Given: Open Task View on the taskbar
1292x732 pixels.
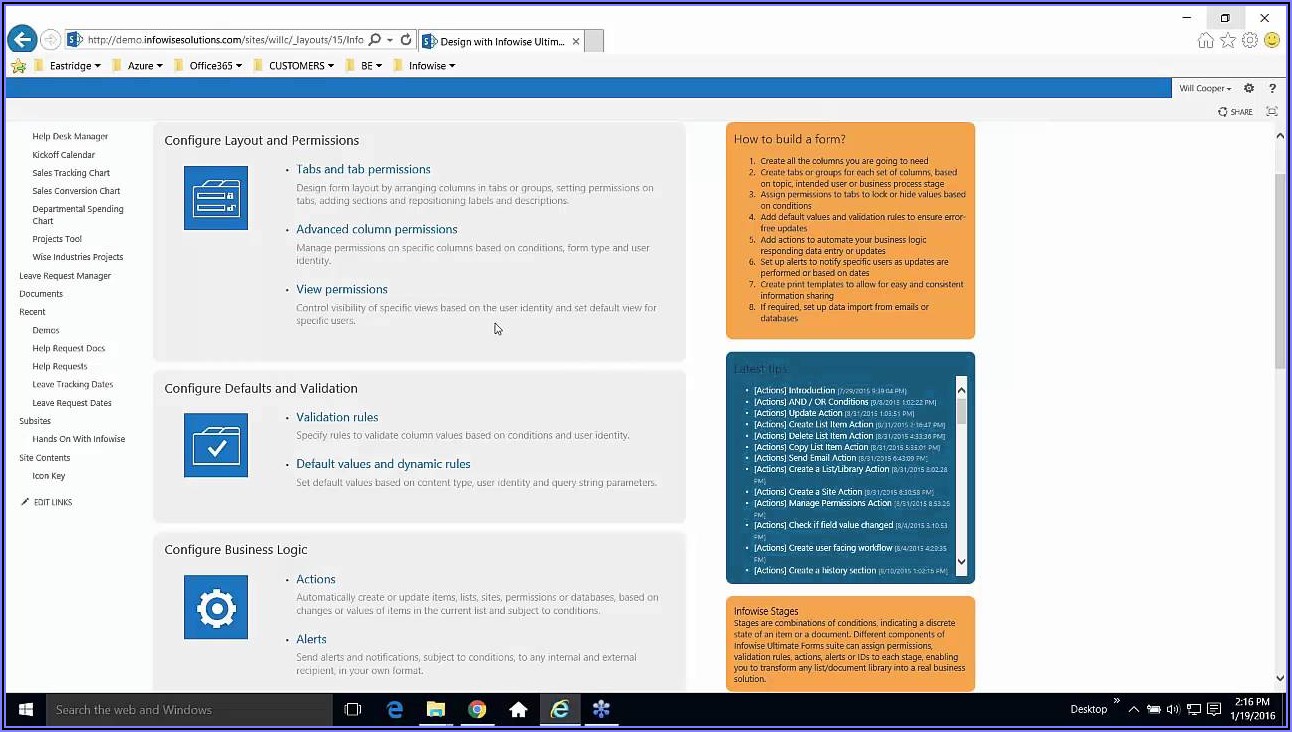Looking at the screenshot, I should [352, 709].
